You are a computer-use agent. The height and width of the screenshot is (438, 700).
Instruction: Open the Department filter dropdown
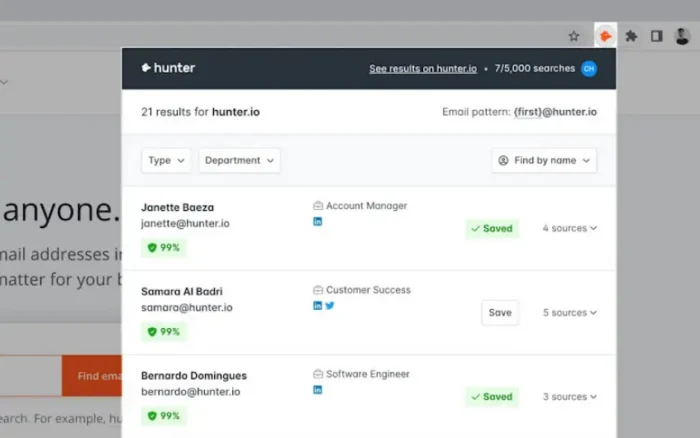pyautogui.click(x=239, y=160)
